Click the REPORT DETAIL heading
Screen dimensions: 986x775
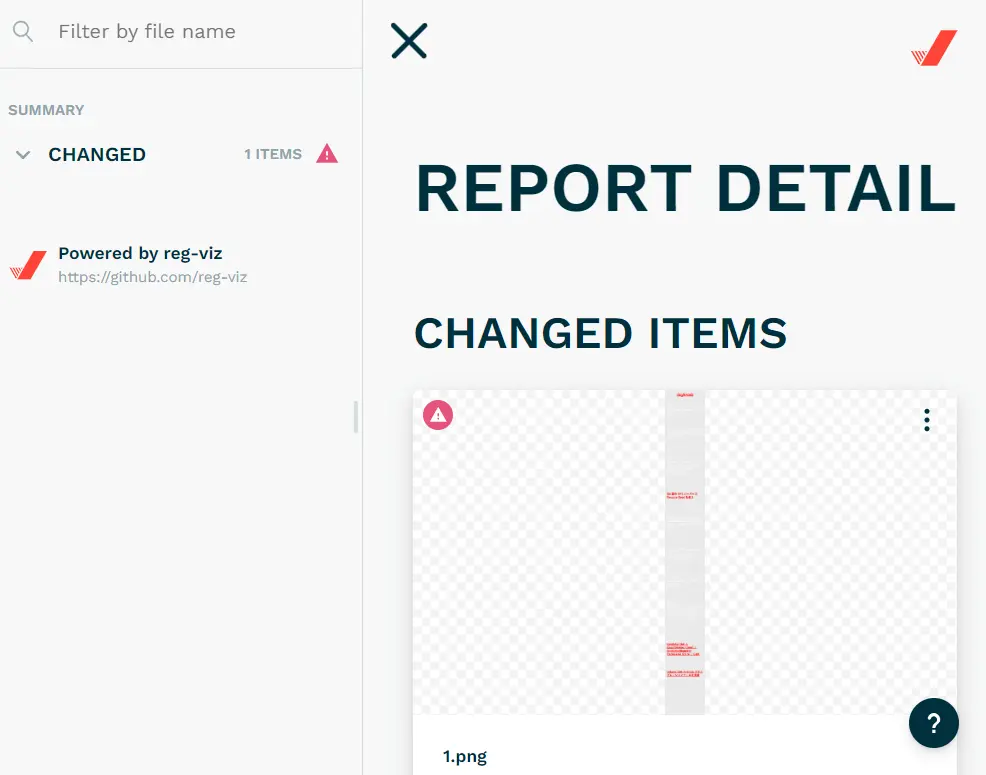coord(685,188)
